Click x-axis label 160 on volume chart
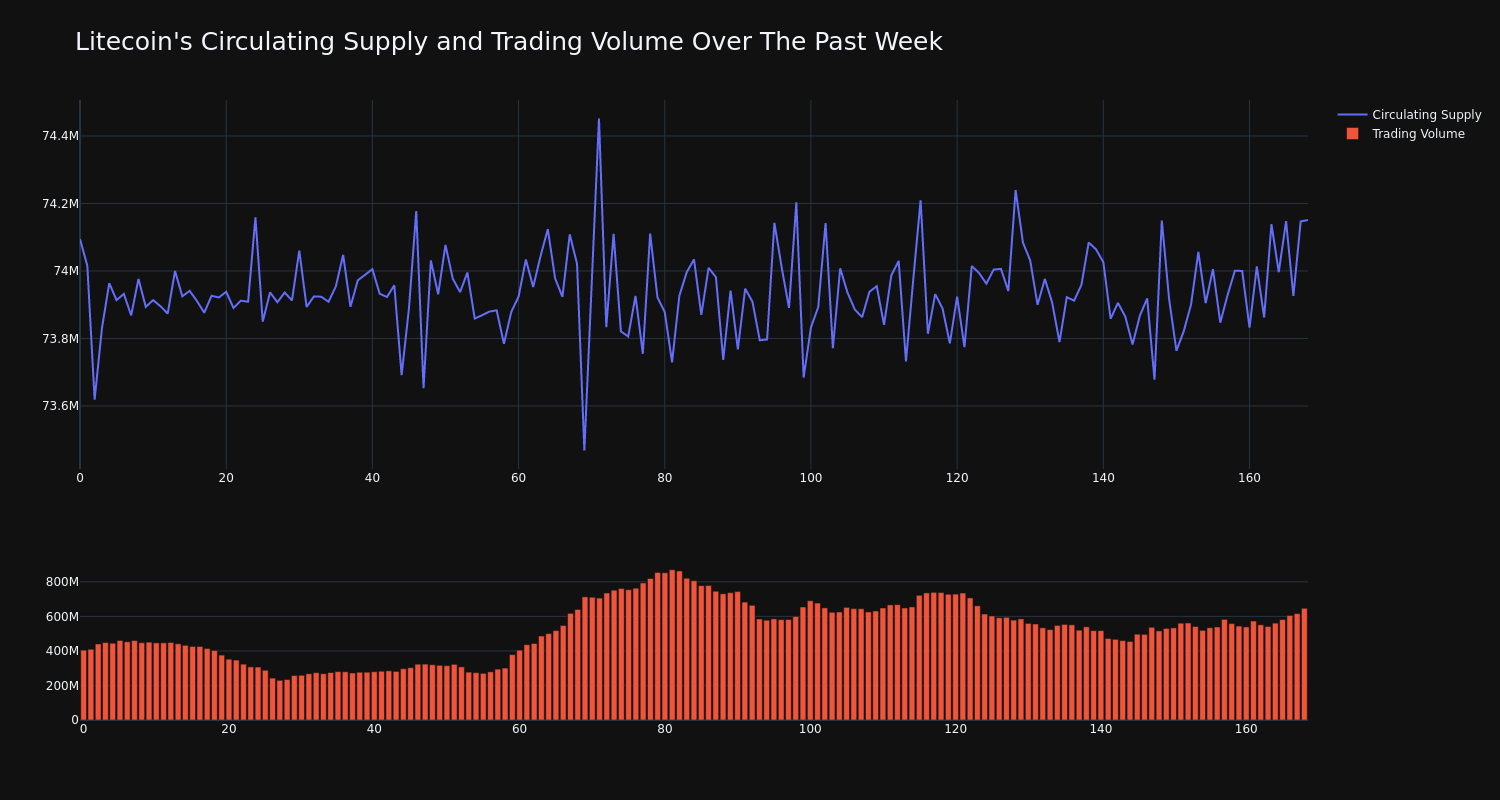The image size is (1500, 800). pyautogui.click(x=1246, y=730)
